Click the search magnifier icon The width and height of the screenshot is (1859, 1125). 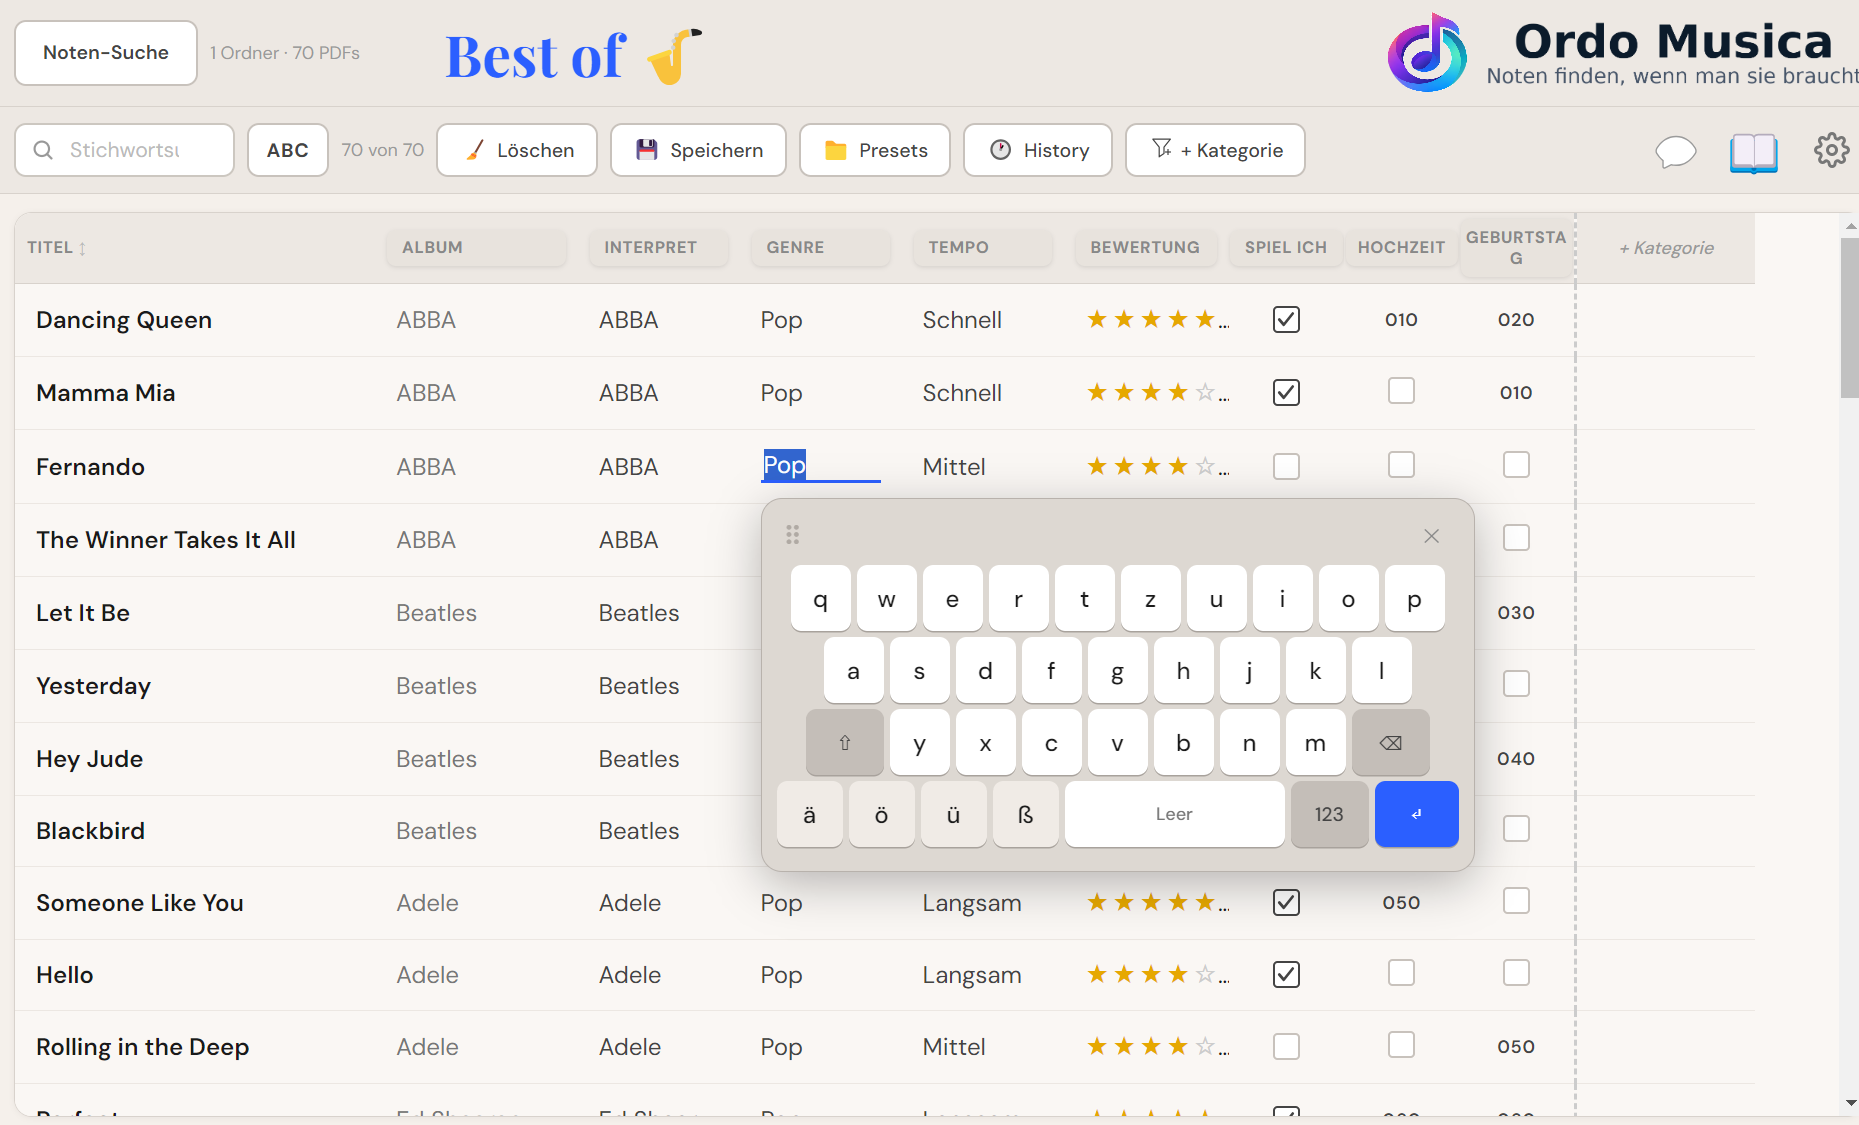43,150
